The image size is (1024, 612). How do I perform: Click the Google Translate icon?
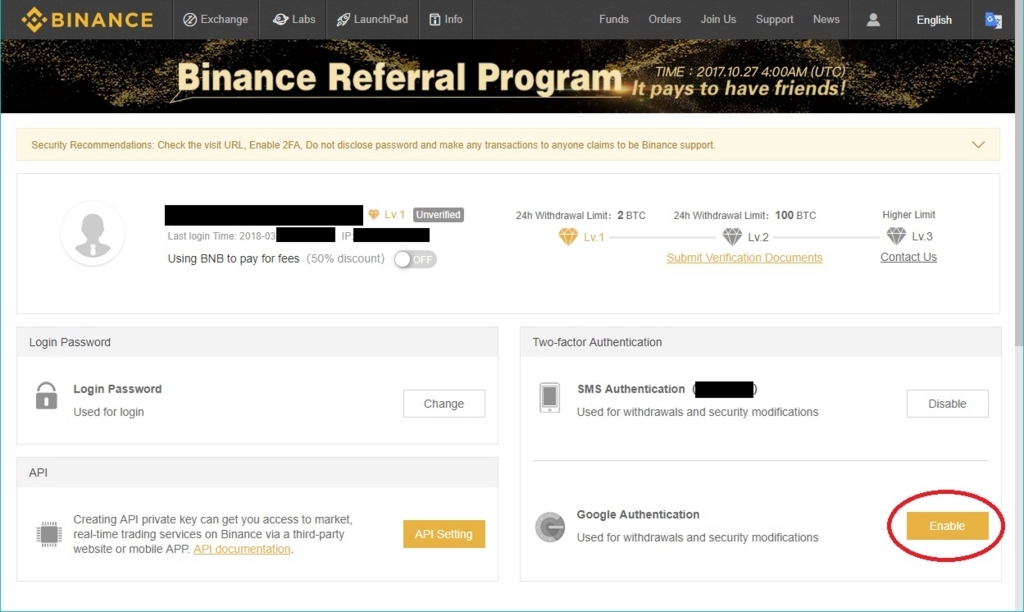pyautogui.click(x=993, y=20)
